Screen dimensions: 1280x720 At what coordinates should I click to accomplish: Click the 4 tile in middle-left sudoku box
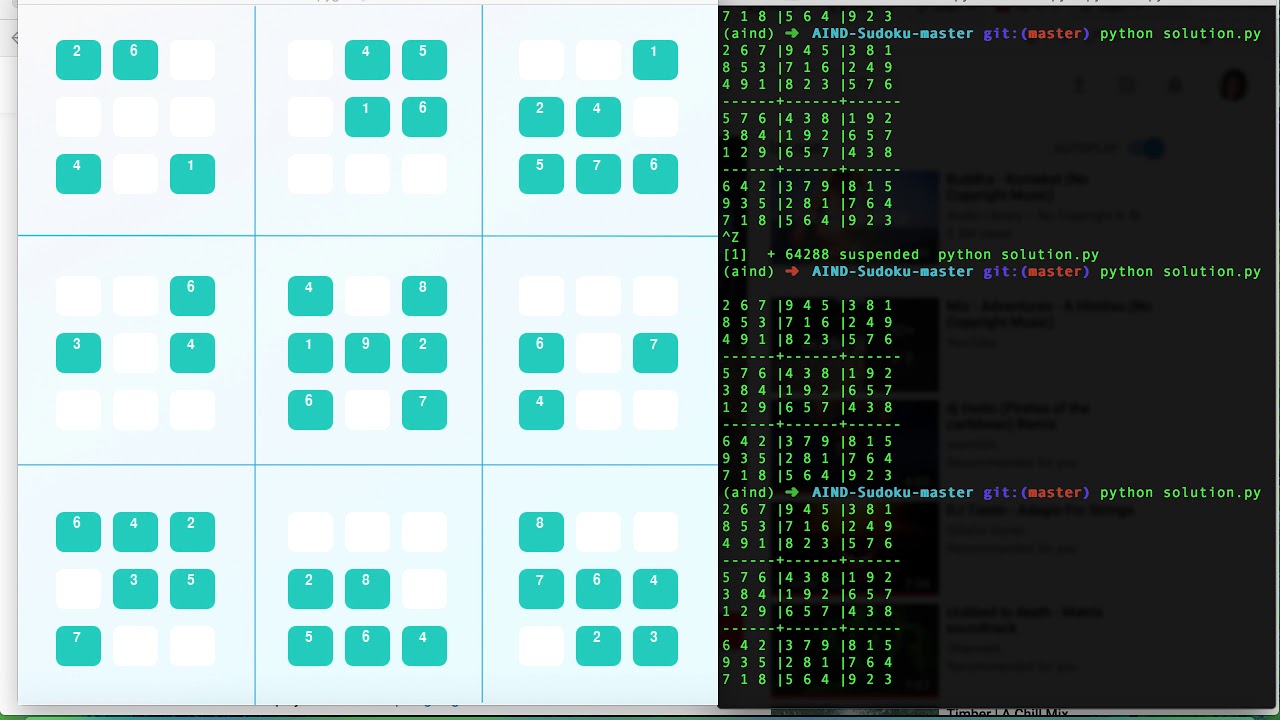pos(192,353)
